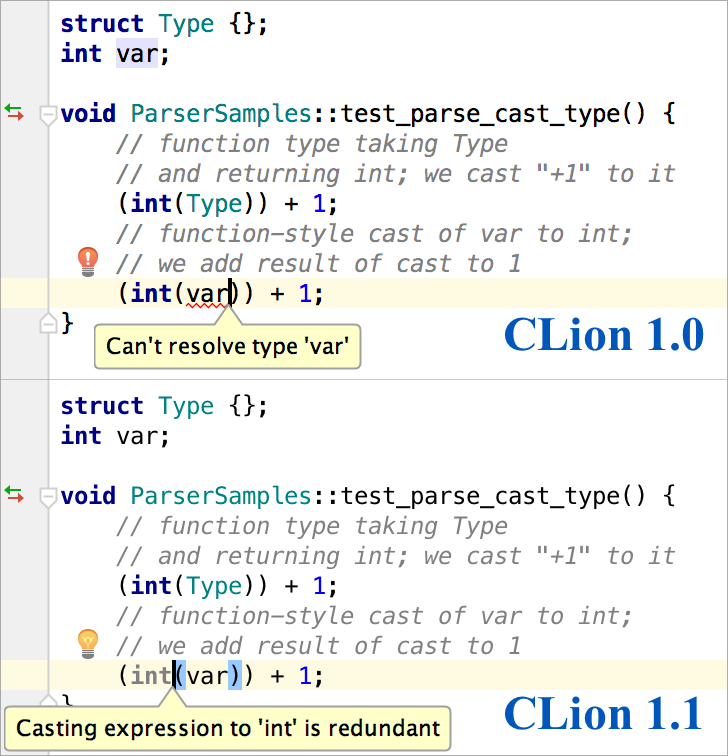Click 'test_parse_cast_type' method name in CLion 1.1 pane

[481, 497]
